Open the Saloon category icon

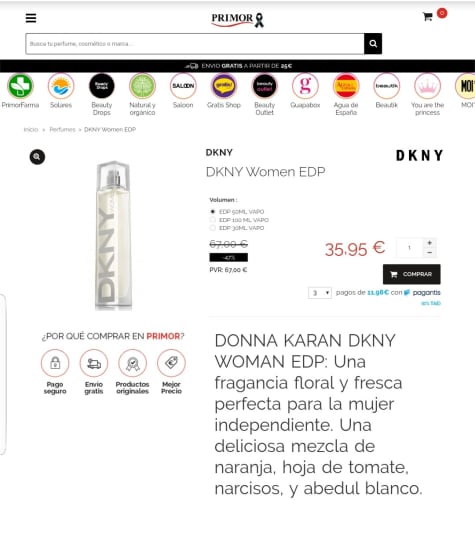pyautogui.click(x=183, y=86)
